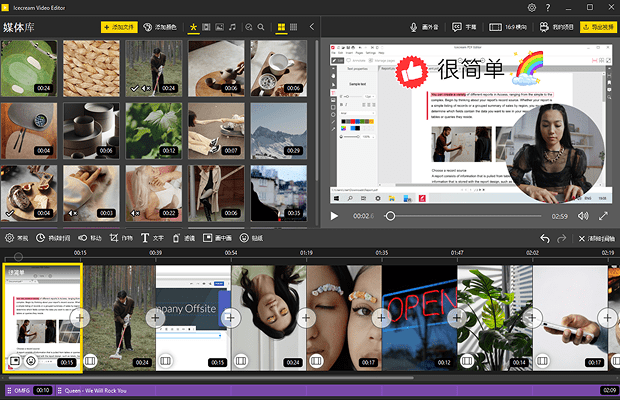Open the clip duration clock tool

click(53, 238)
